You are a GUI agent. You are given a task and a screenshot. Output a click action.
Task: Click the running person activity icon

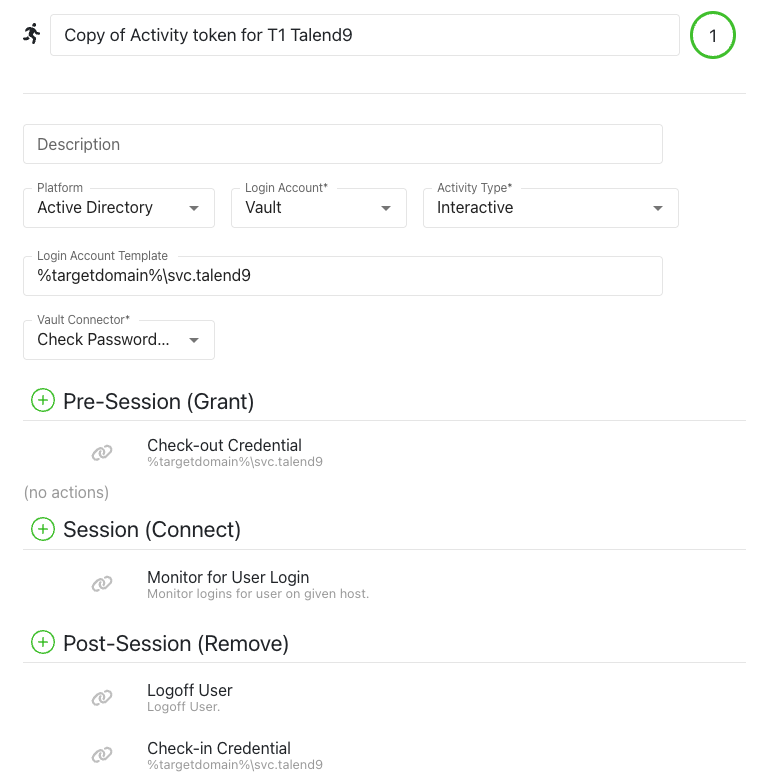(32, 34)
